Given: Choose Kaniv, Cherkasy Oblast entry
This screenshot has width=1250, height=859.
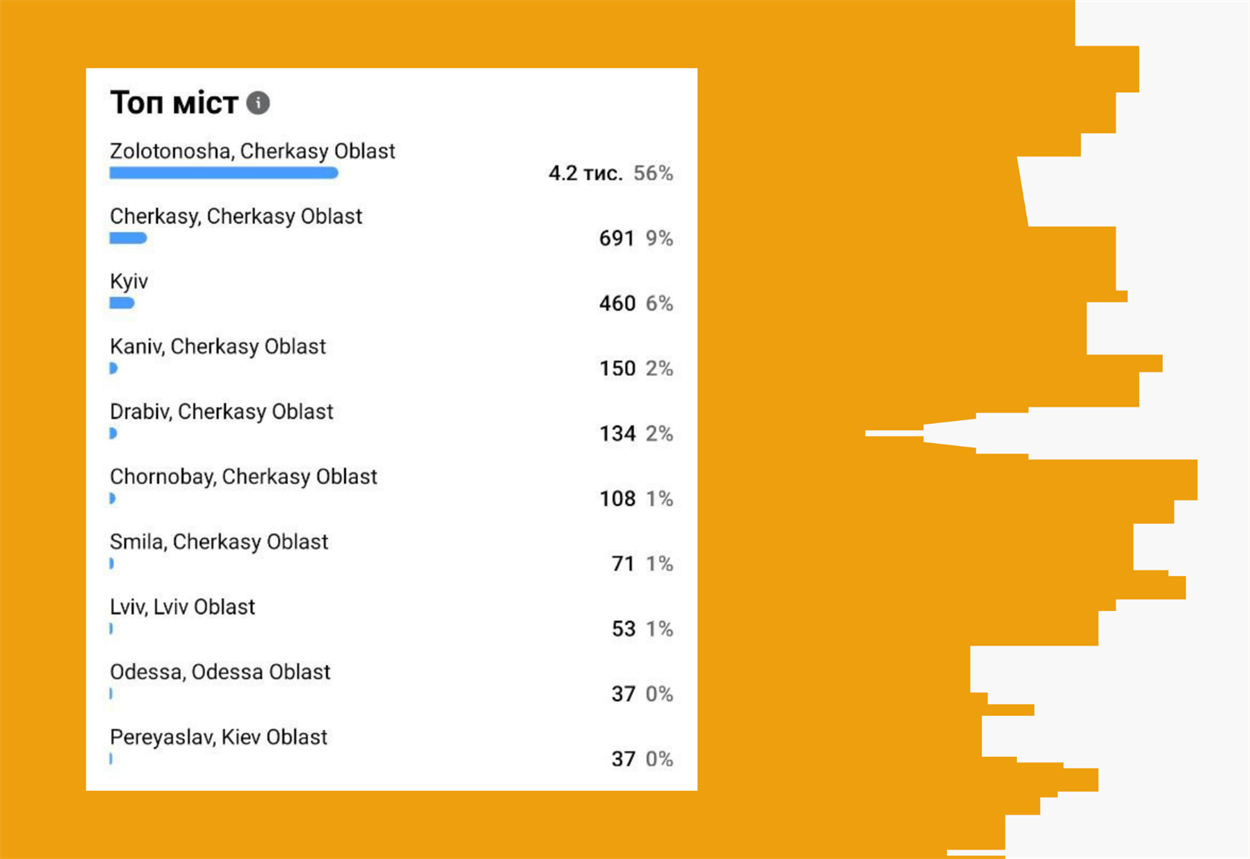Looking at the screenshot, I should (x=218, y=346).
